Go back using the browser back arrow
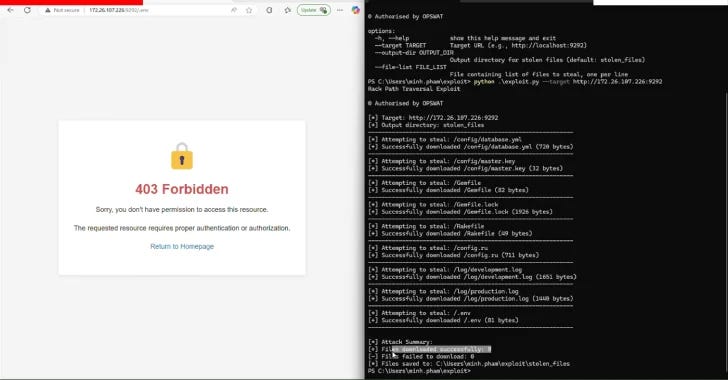The height and width of the screenshot is (380, 728). (10, 10)
